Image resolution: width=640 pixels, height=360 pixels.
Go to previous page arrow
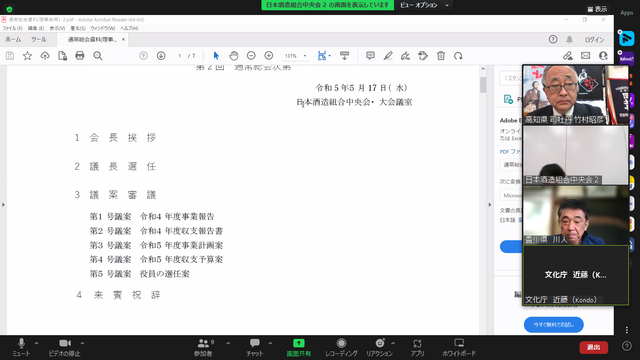tap(143, 56)
